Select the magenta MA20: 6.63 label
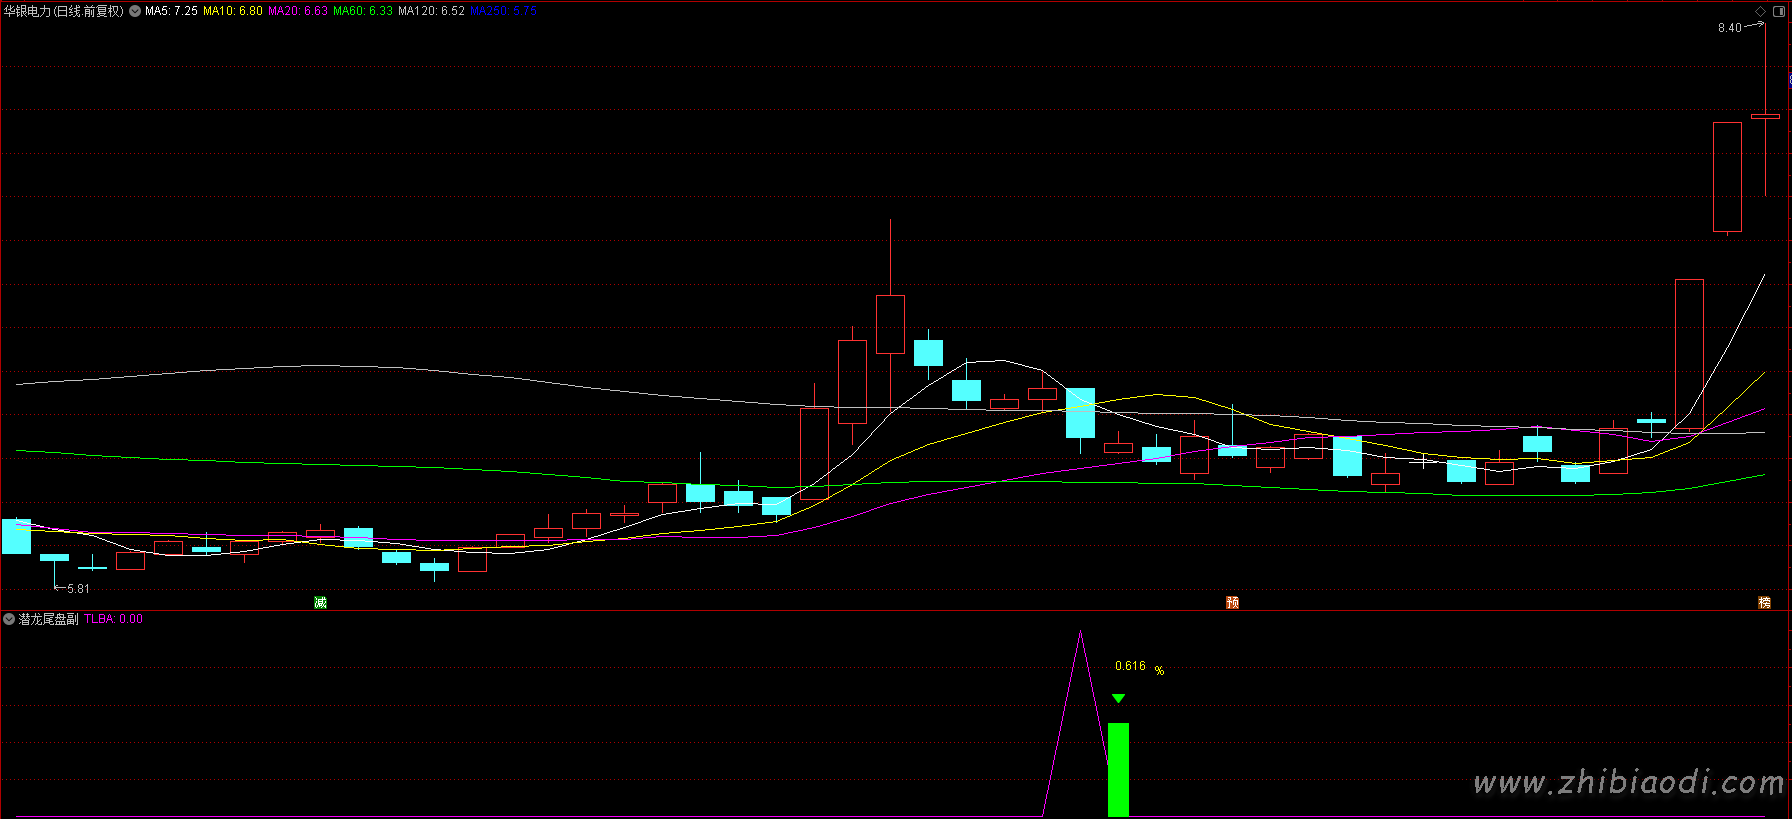The height and width of the screenshot is (819, 1792). [x=297, y=11]
